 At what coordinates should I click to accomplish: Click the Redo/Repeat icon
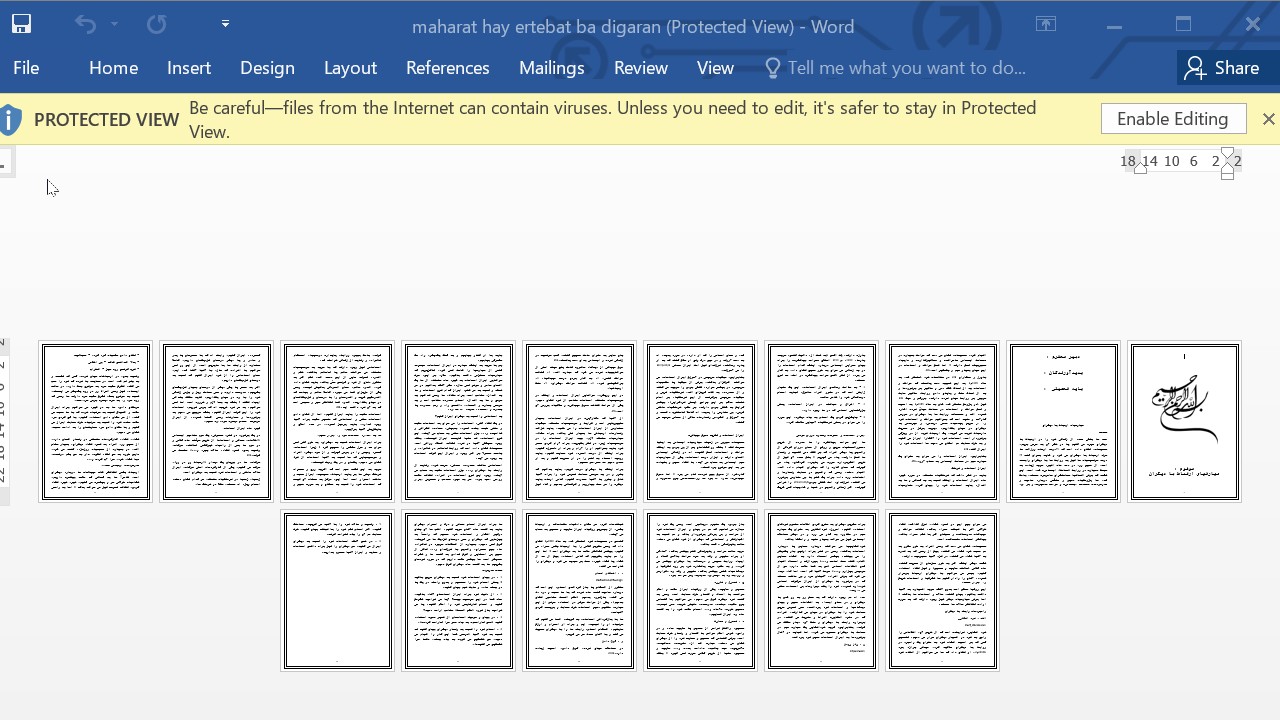click(x=157, y=24)
